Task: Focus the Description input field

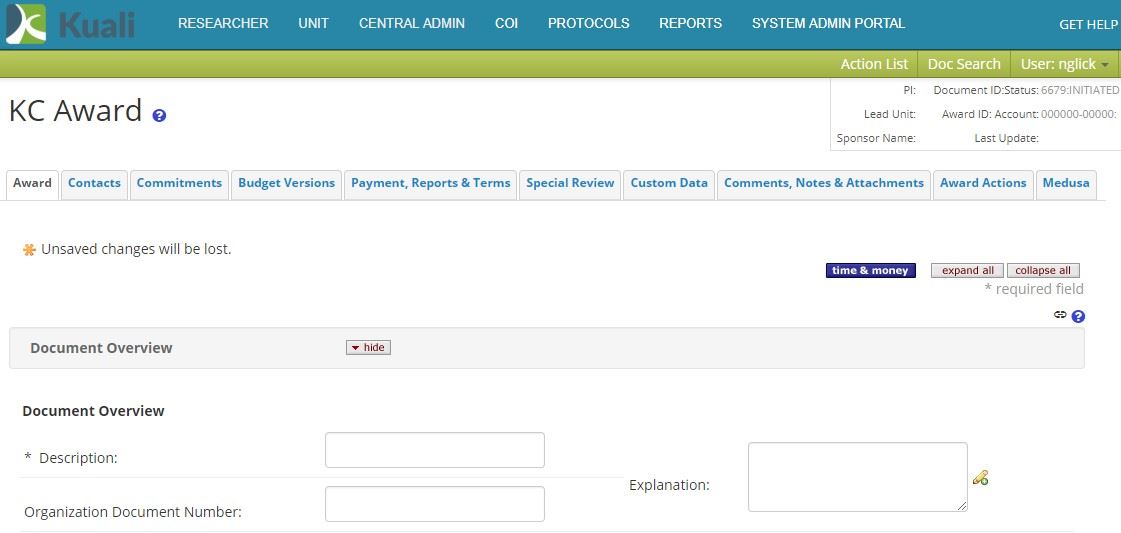Action: (x=434, y=450)
